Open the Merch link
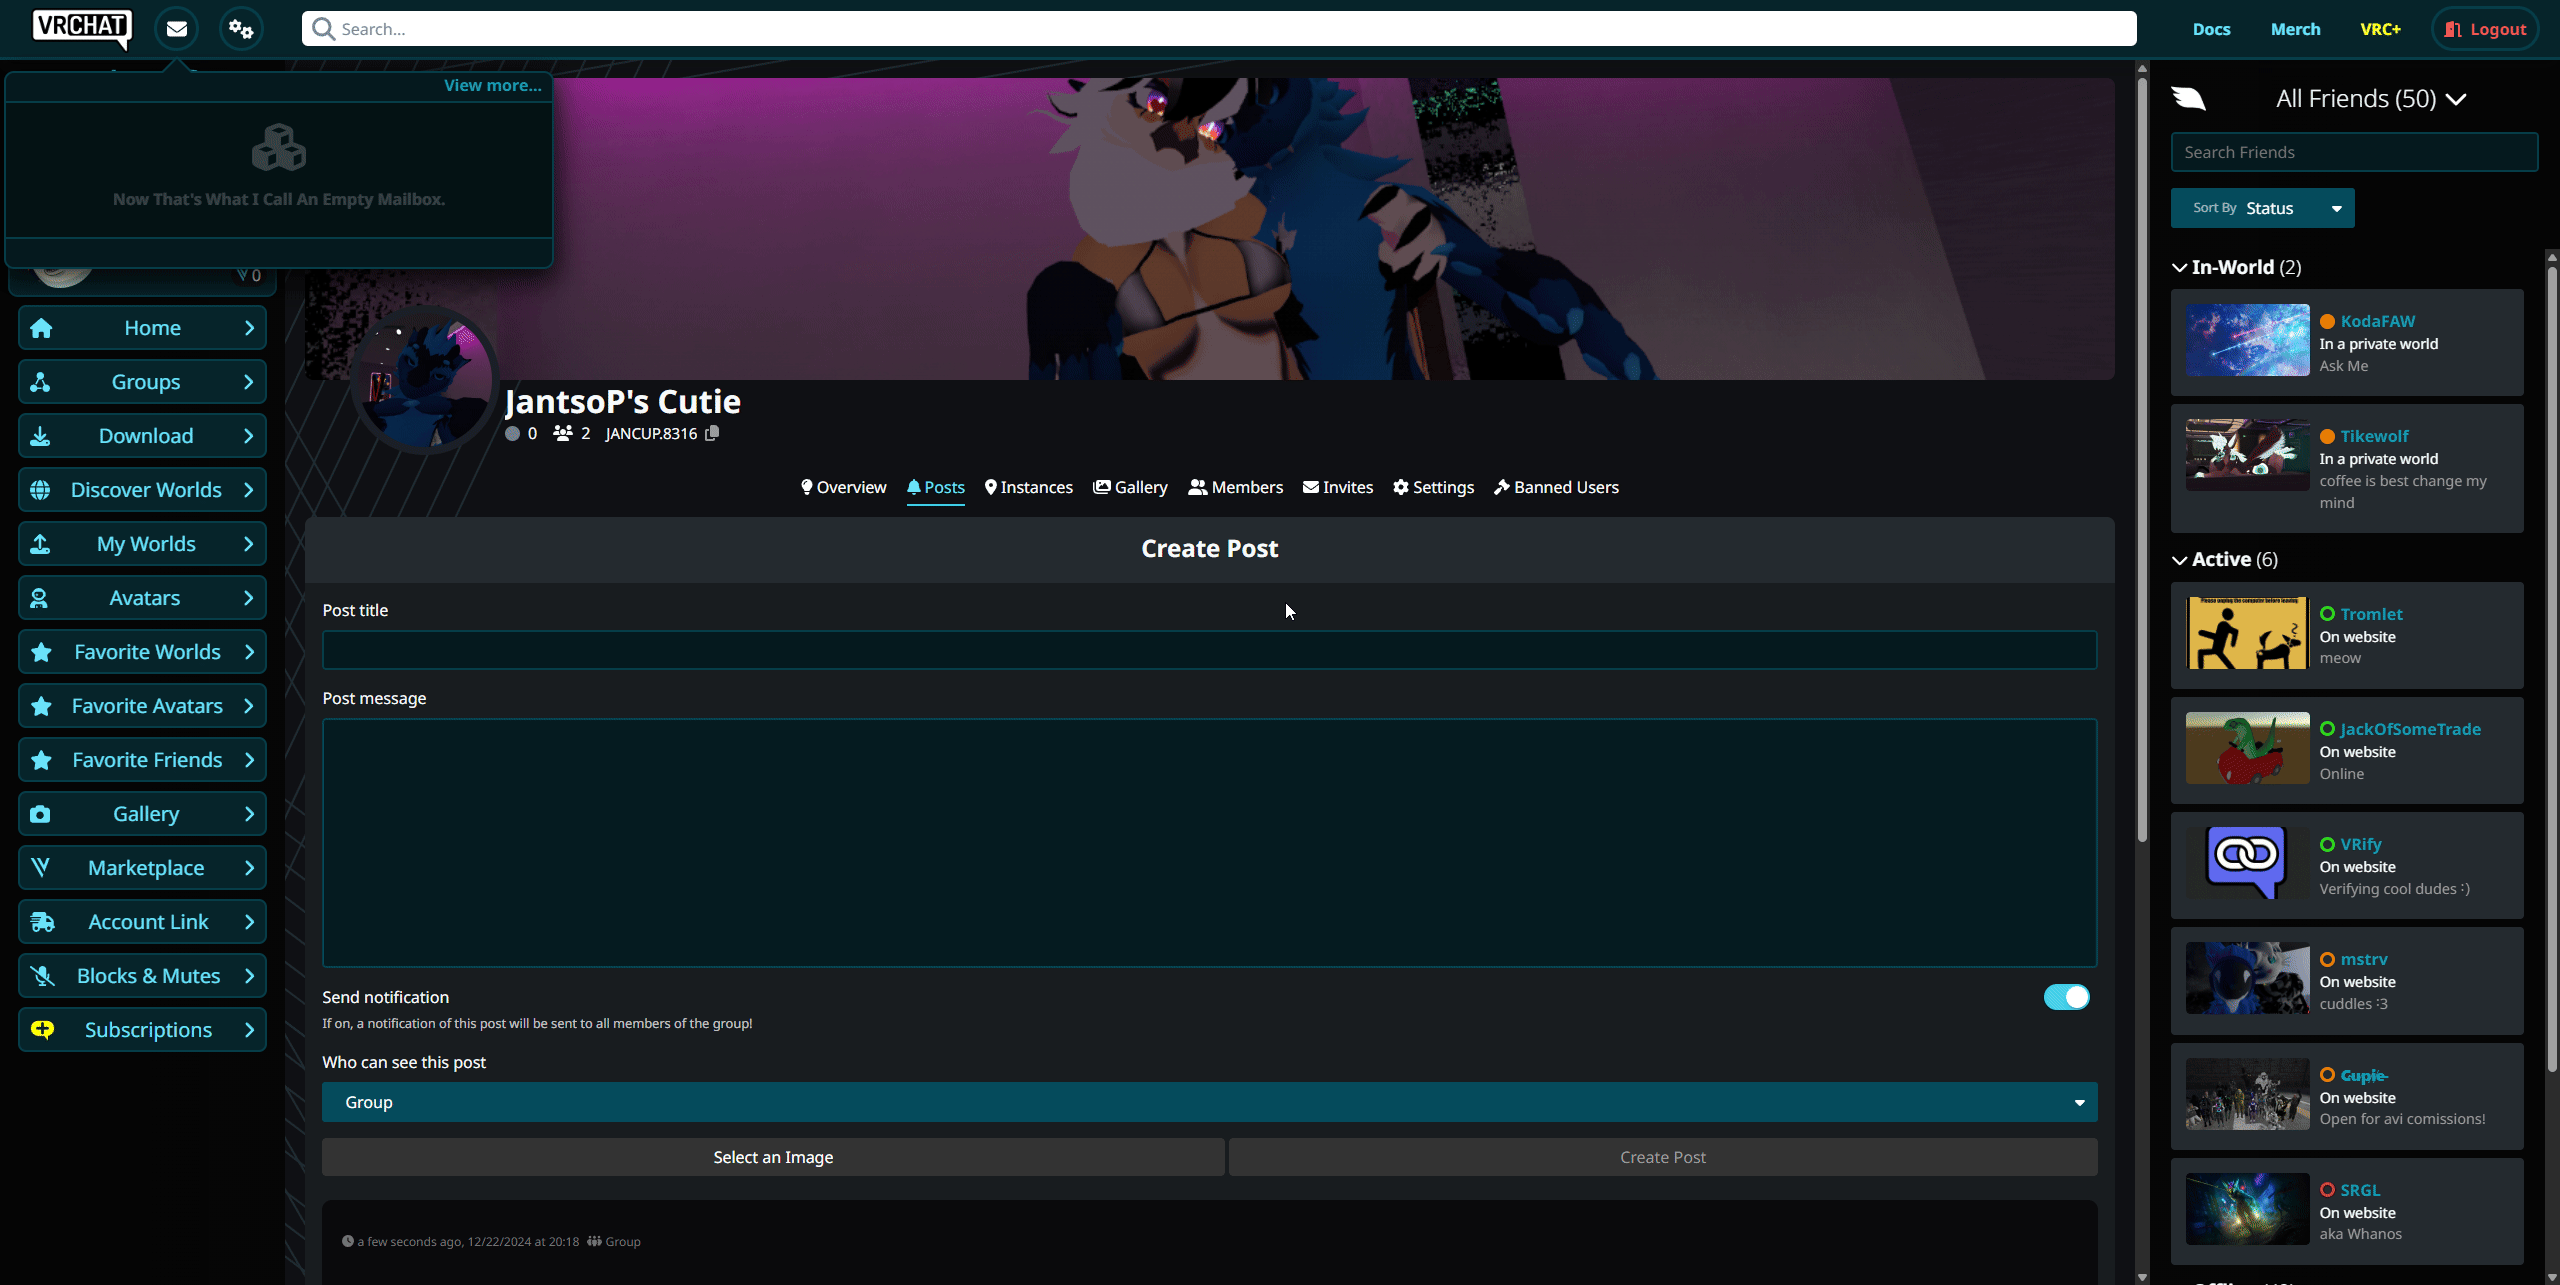 2295,29
